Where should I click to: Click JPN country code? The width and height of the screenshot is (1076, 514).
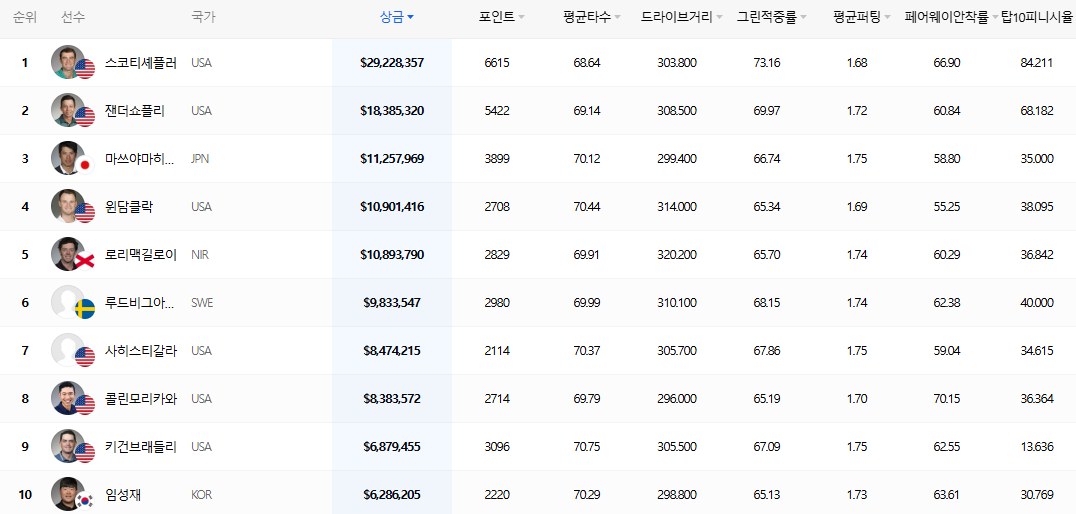tap(200, 159)
